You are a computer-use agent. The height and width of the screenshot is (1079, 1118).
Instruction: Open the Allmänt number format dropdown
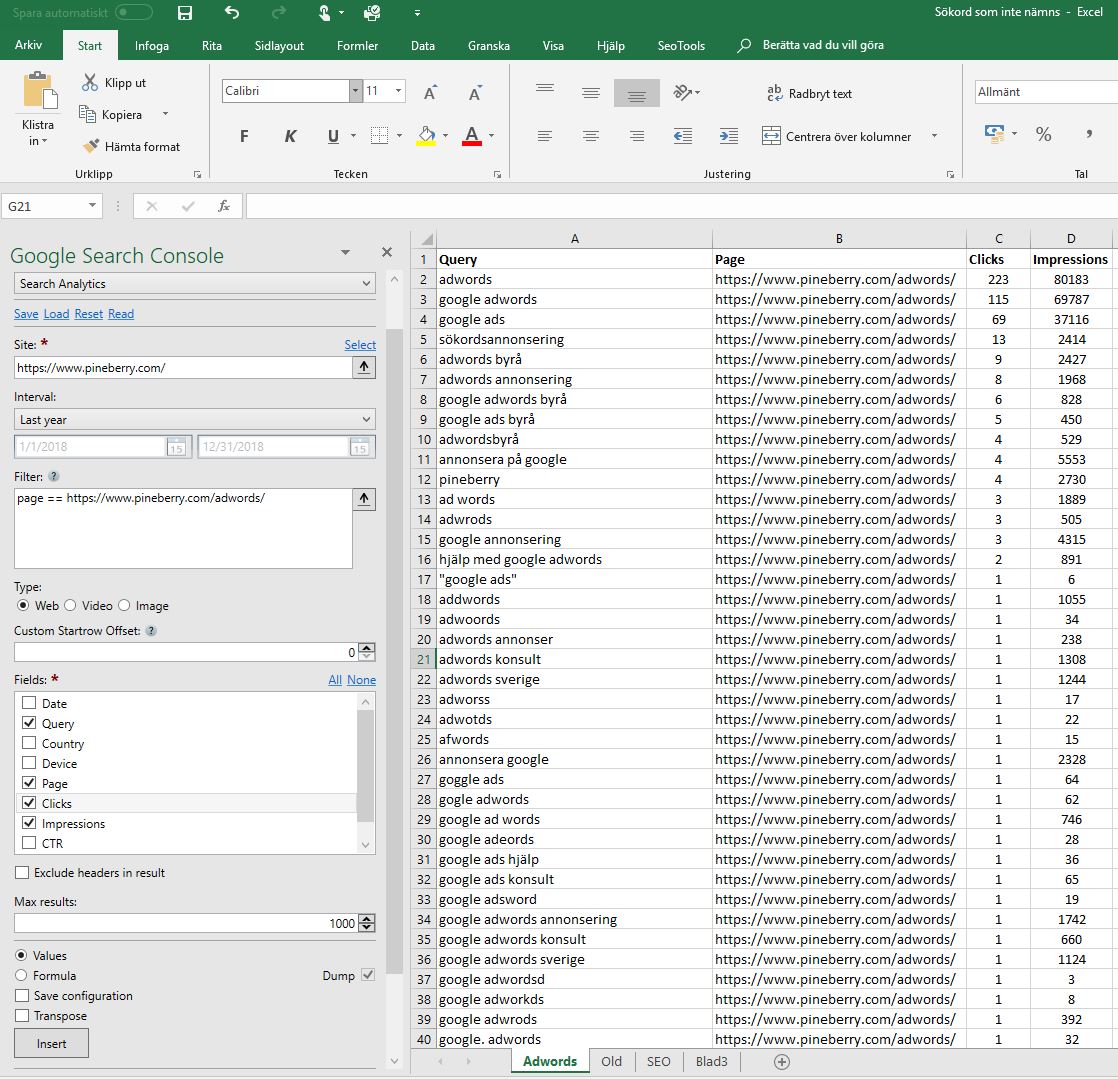pyautogui.click(x=1046, y=91)
